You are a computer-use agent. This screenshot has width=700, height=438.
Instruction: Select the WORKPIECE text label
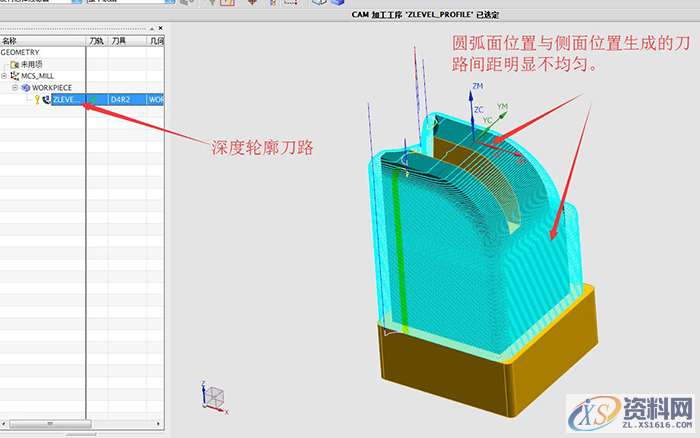pos(52,88)
